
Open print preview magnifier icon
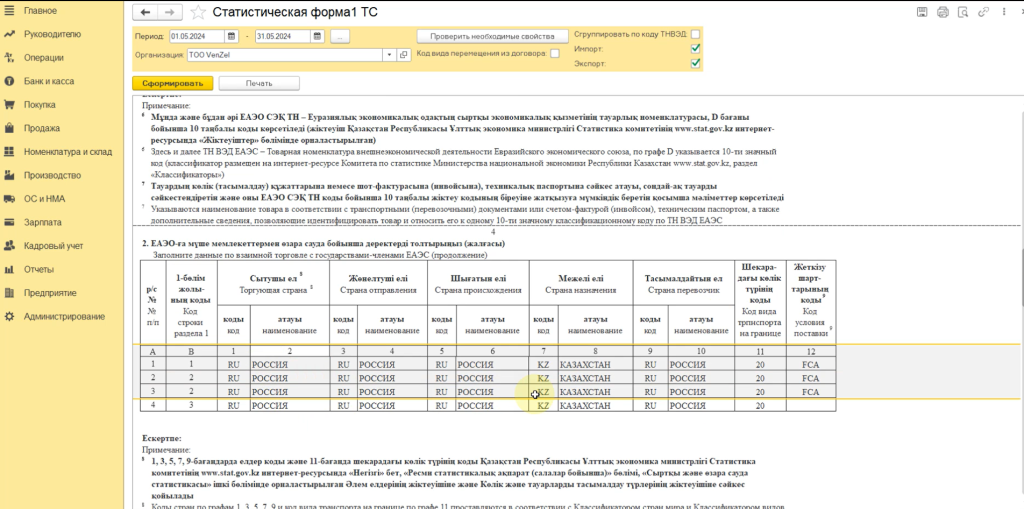(962, 11)
